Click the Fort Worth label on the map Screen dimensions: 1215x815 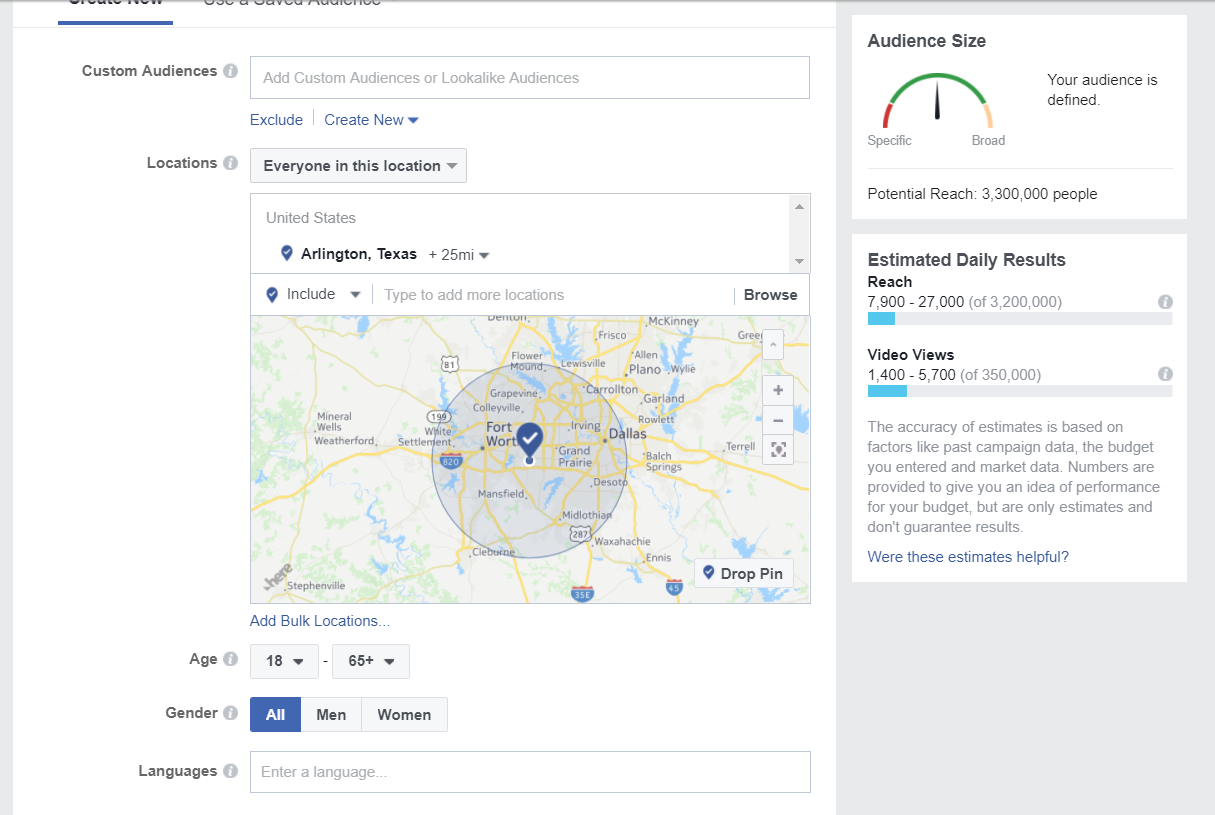click(x=499, y=434)
